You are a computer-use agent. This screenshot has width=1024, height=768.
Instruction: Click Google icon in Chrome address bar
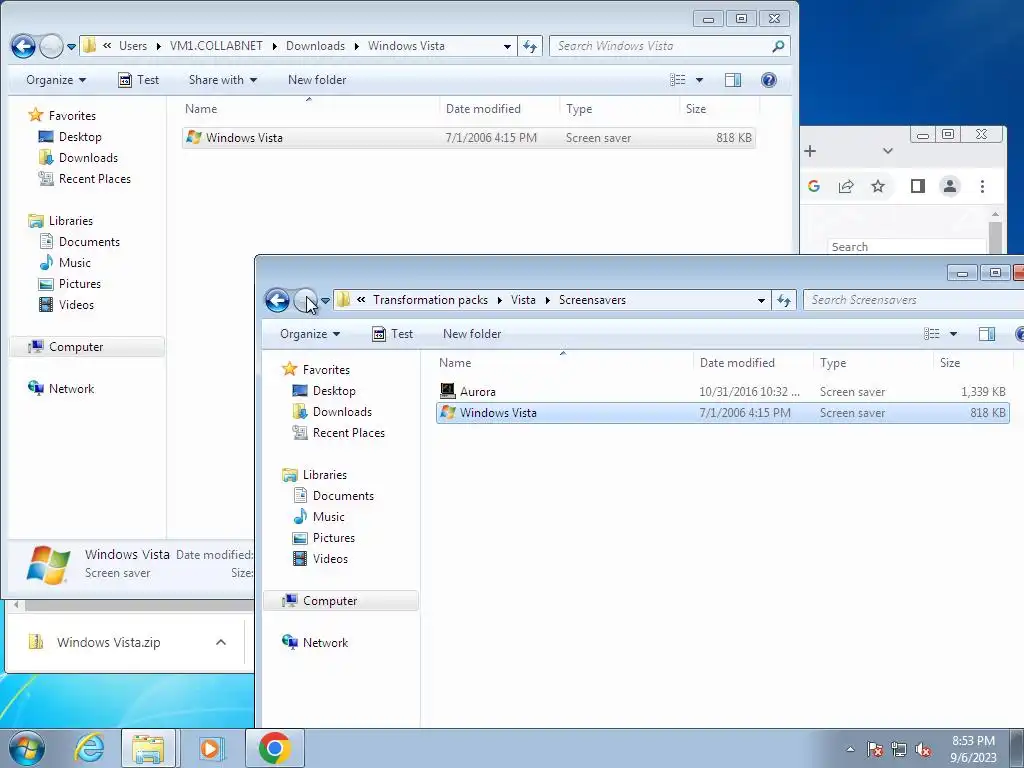pyautogui.click(x=814, y=186)
